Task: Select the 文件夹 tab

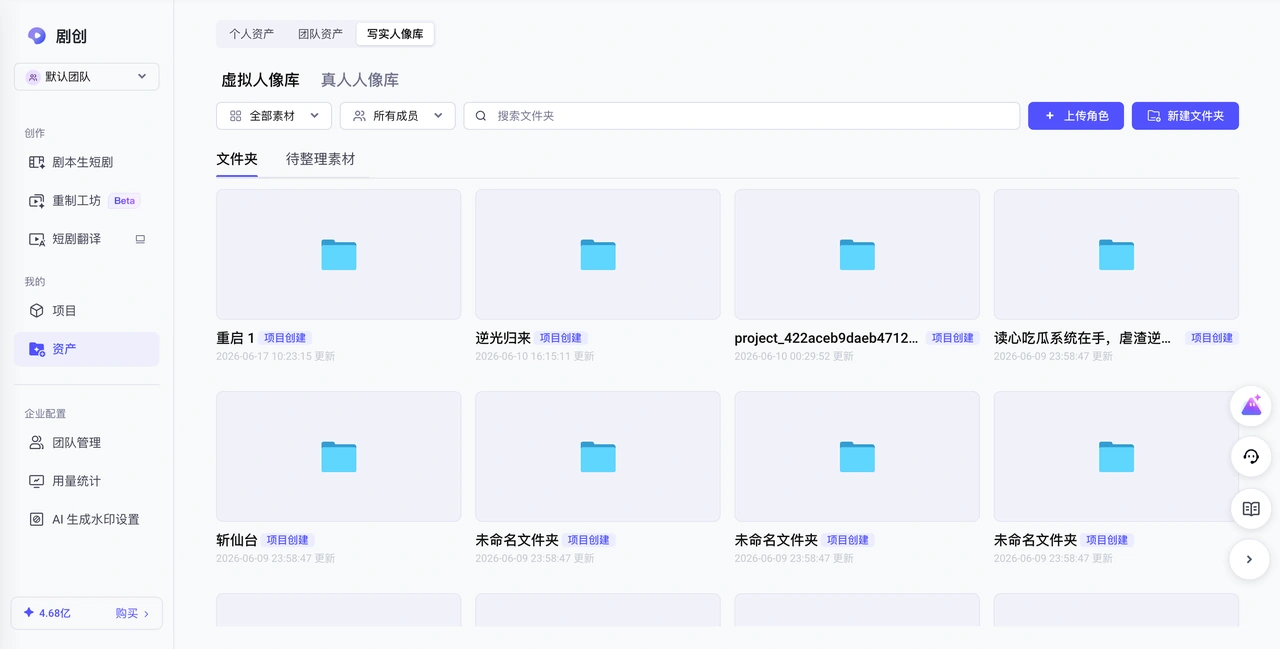Action: [237, 159]
